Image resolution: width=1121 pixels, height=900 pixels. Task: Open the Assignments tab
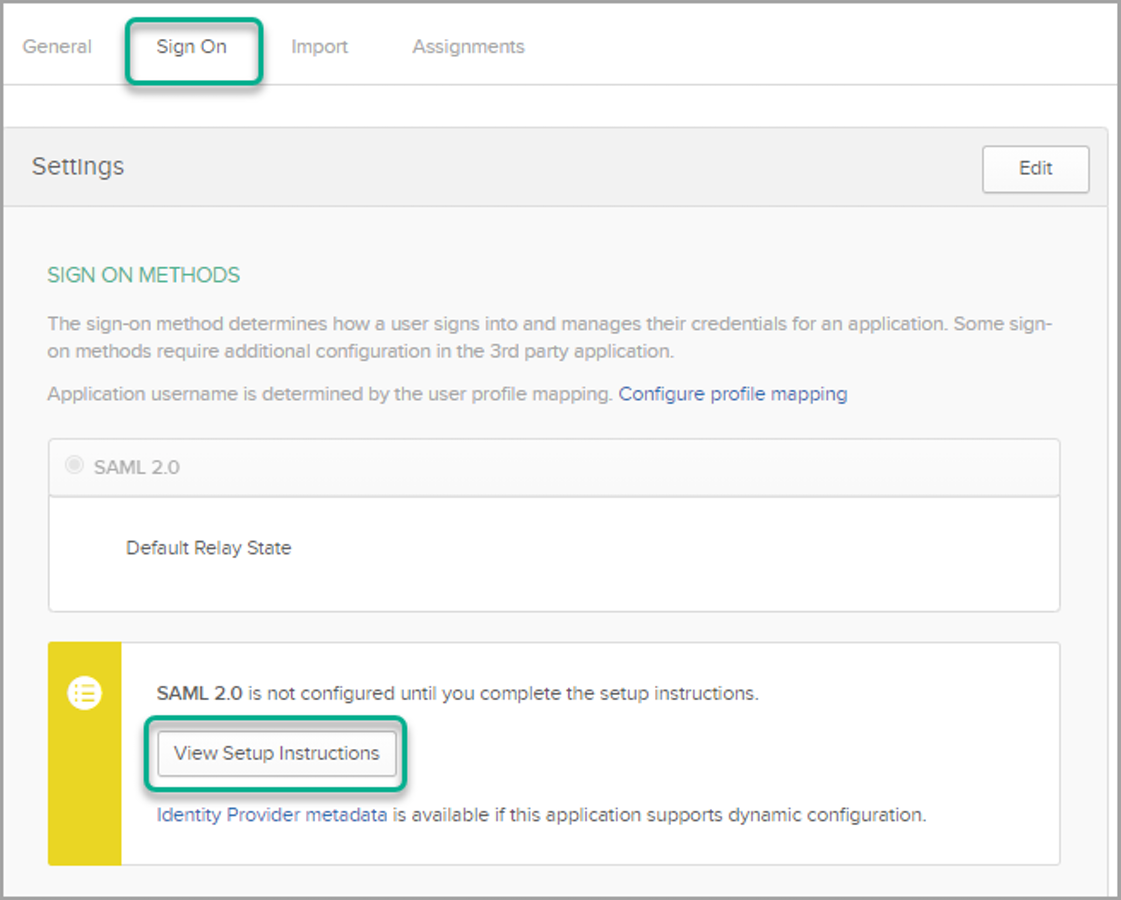468,47
